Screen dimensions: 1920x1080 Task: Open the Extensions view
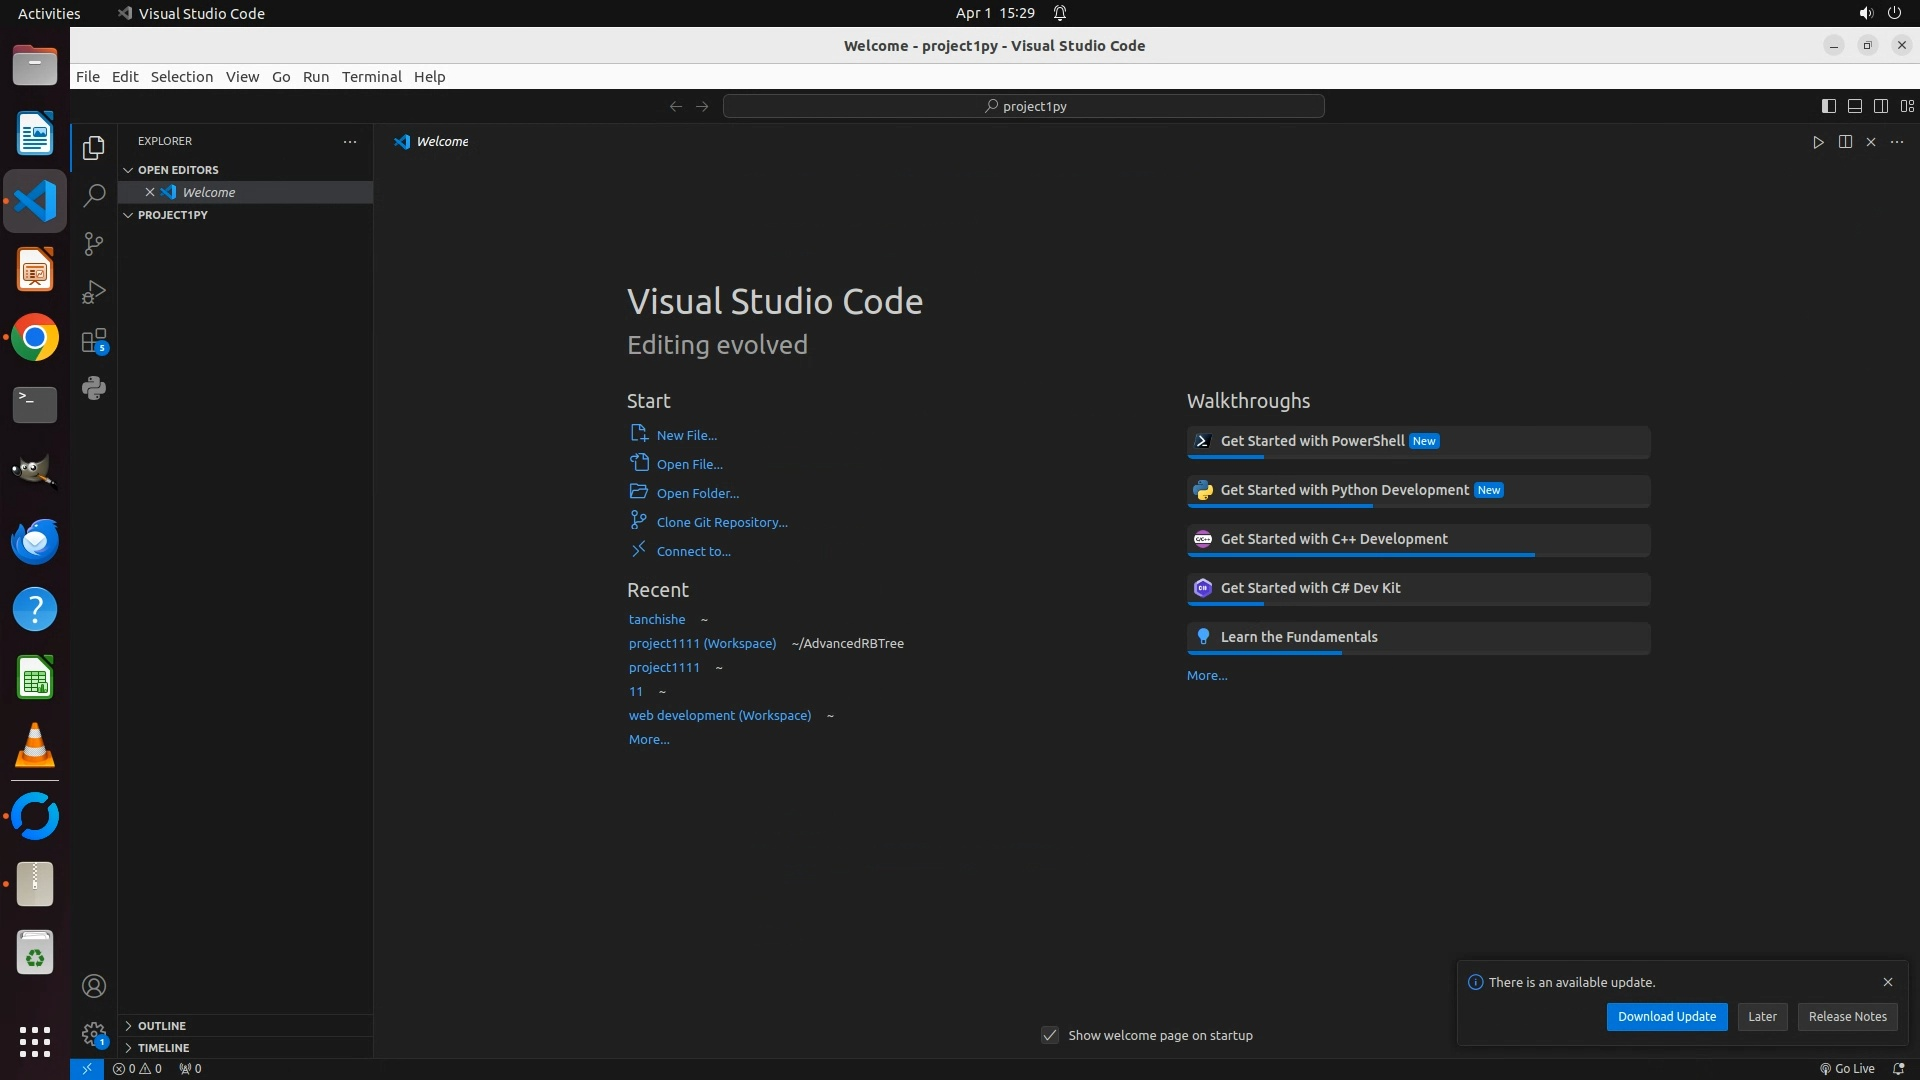[x=94, y=341]
